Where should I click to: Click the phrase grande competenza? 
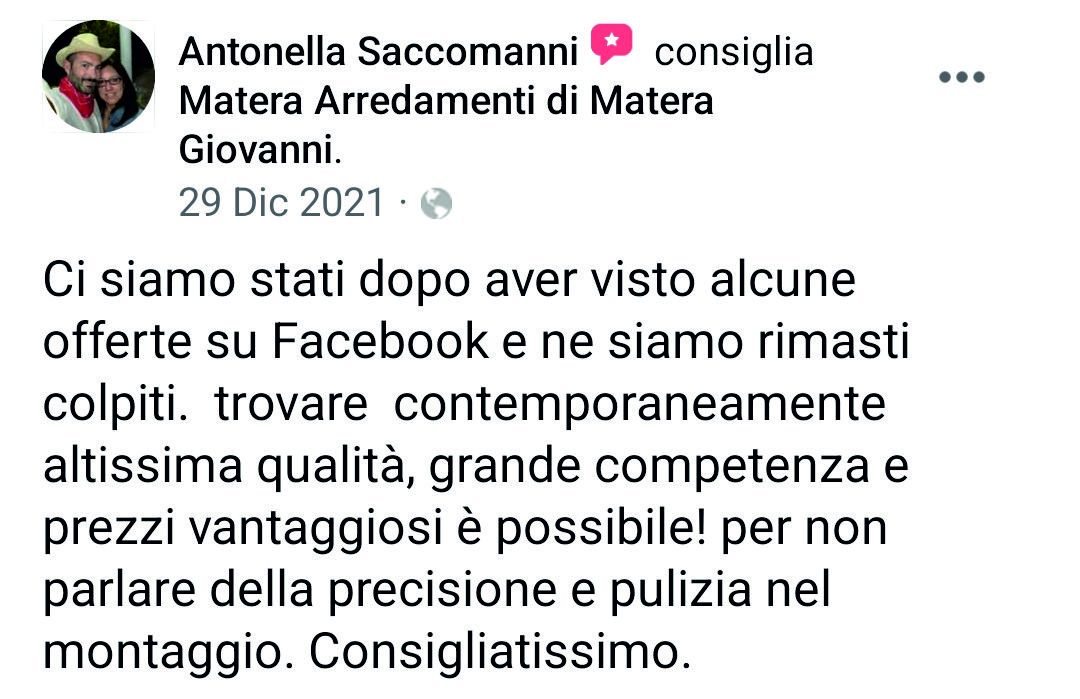(x=649, y=468)
